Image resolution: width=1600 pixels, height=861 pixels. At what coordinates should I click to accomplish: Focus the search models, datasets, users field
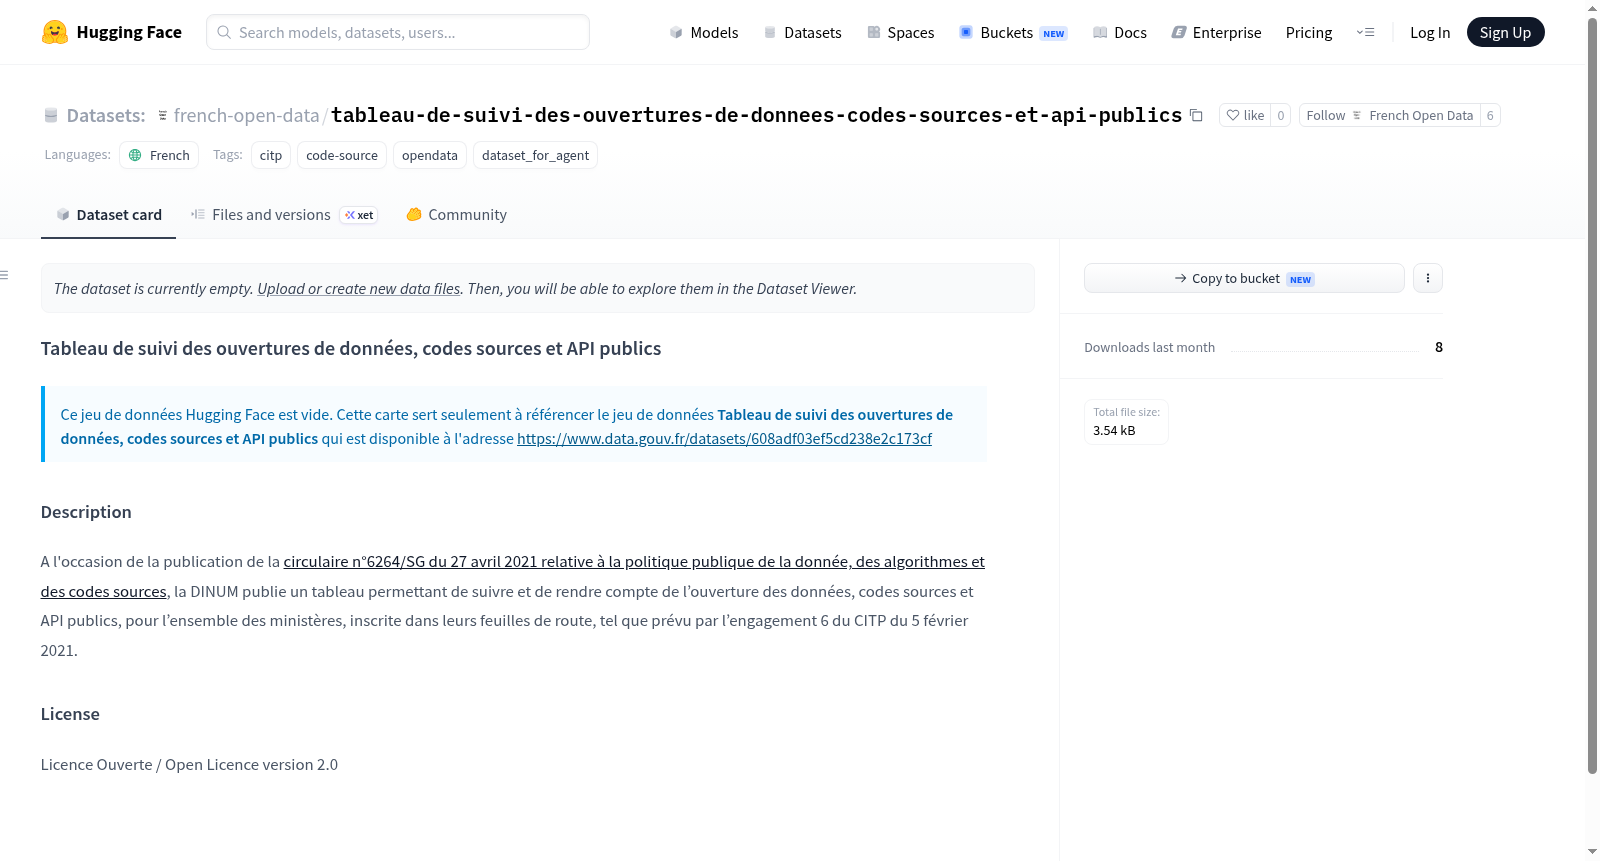coord(398,32)
